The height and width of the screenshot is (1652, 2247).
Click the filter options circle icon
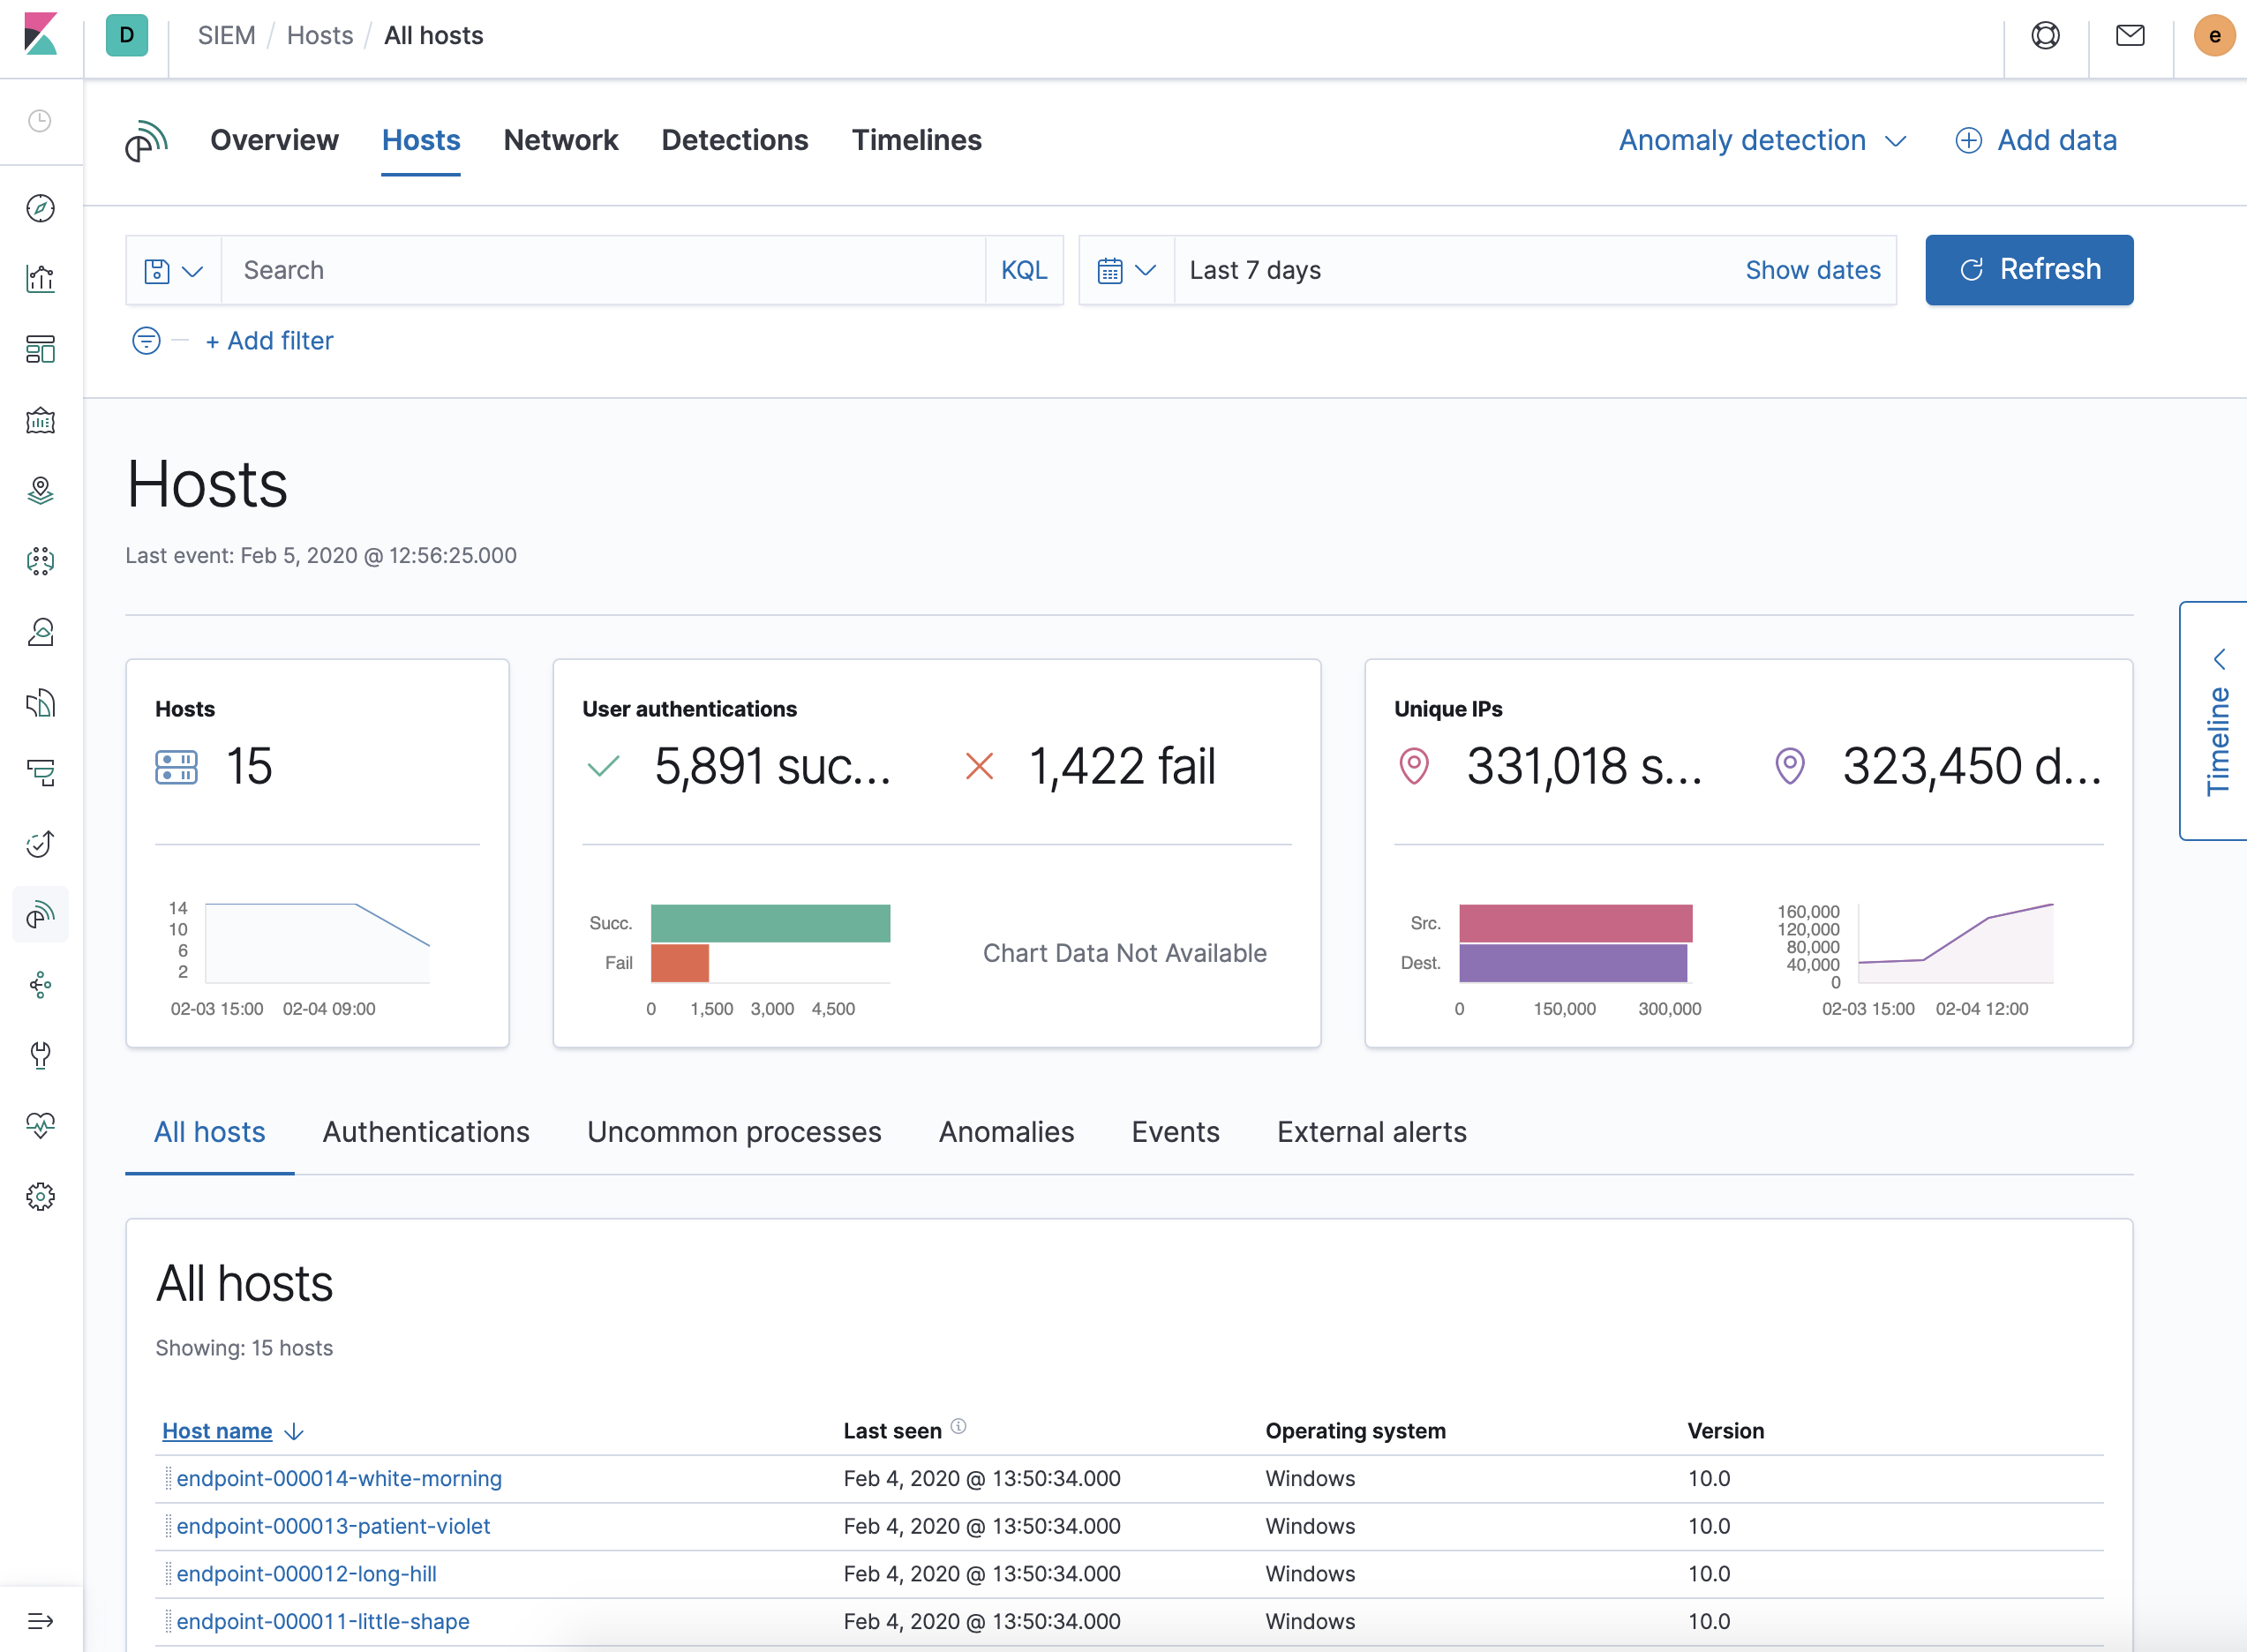click(146, 341)
